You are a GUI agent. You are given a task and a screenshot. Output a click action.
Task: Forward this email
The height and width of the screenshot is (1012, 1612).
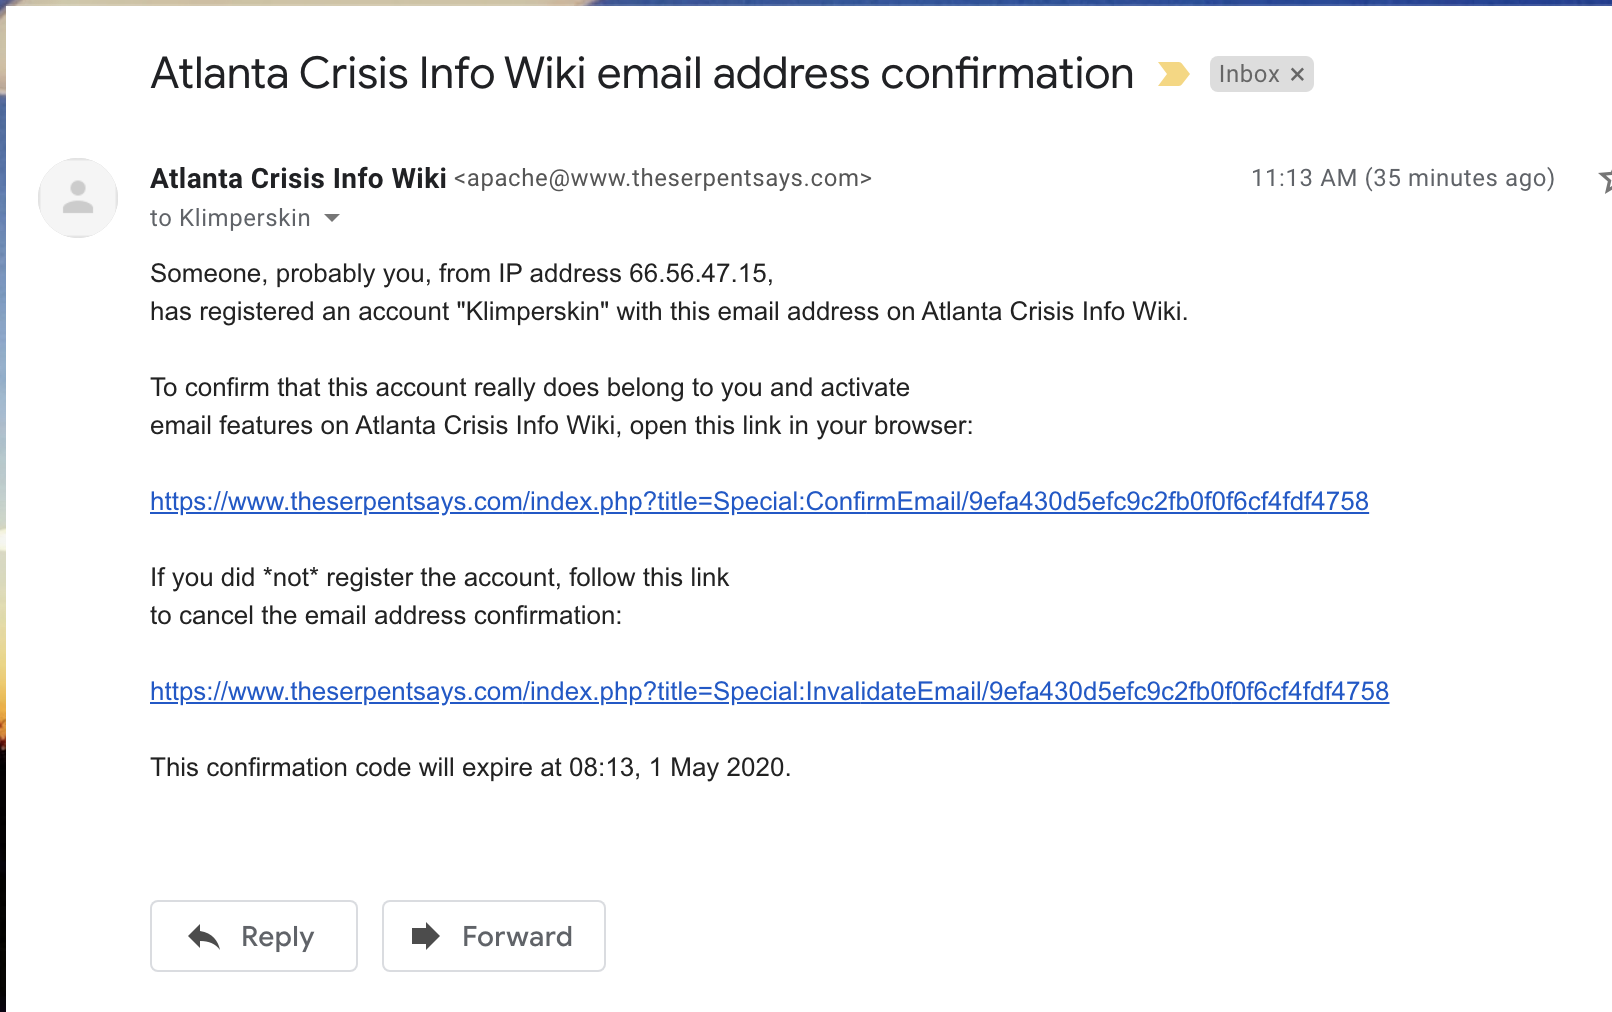(x=494, y=936)
